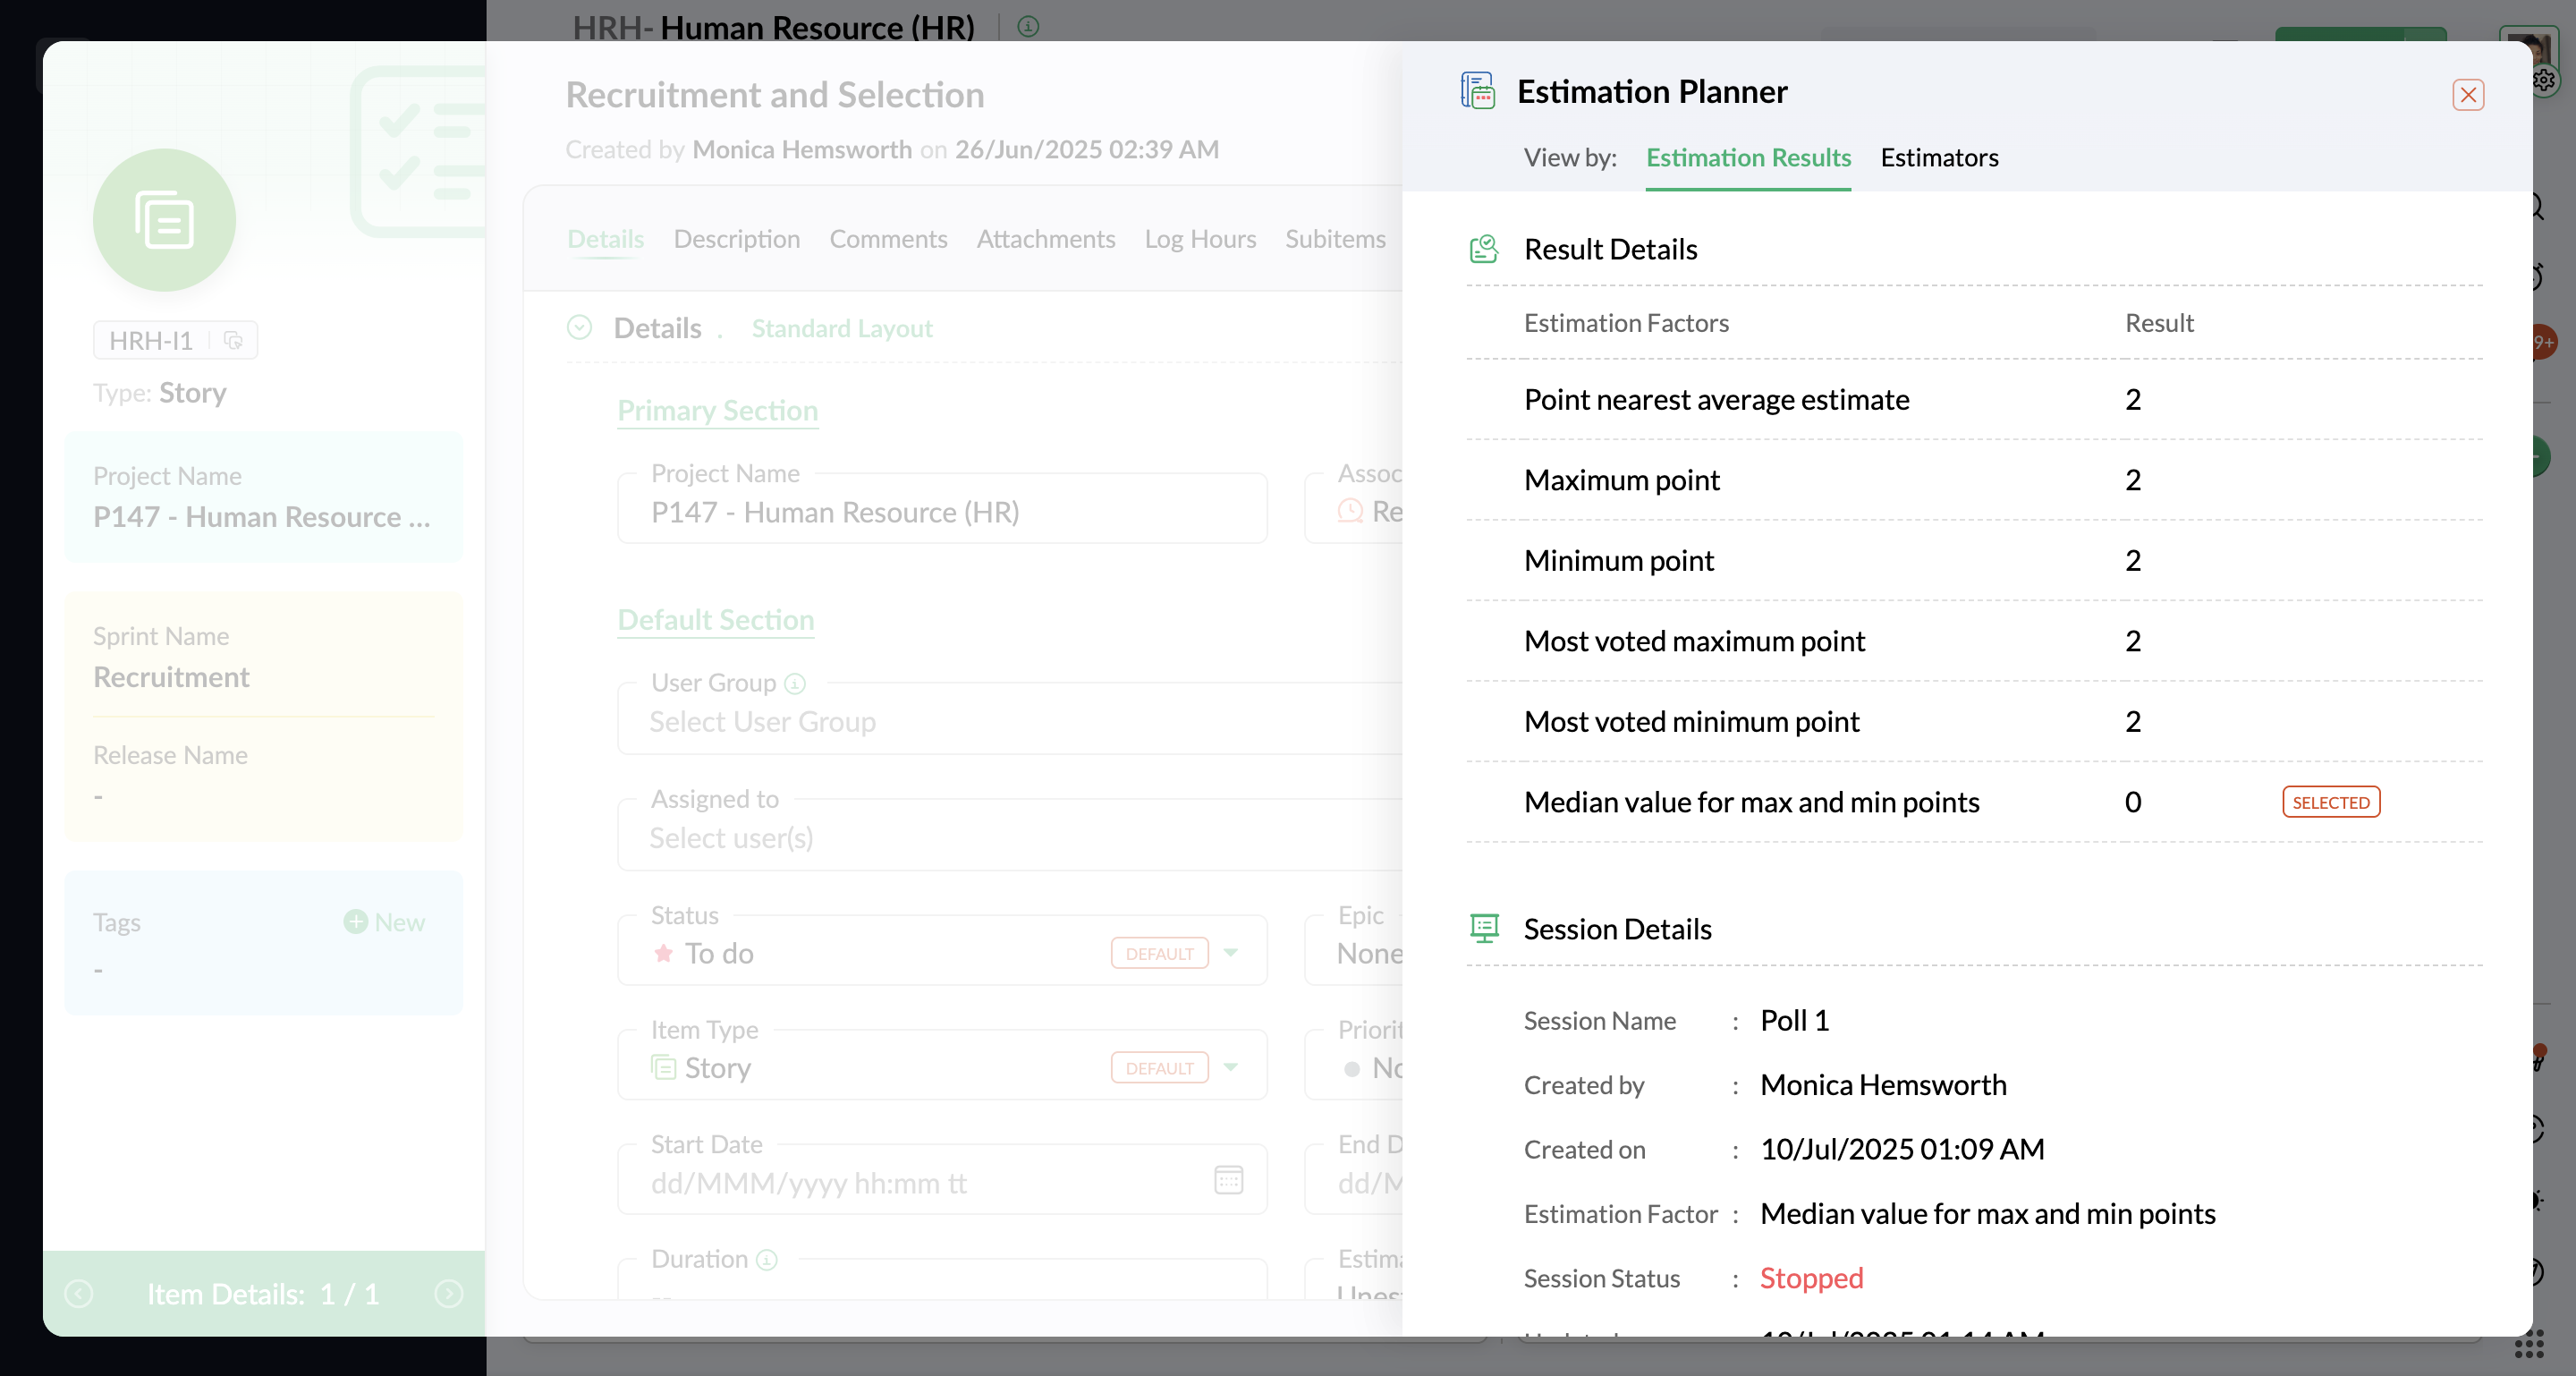Click the Default Section heading
The width and height of the screenshot is (2576, 1376).
tap(715, 619)
